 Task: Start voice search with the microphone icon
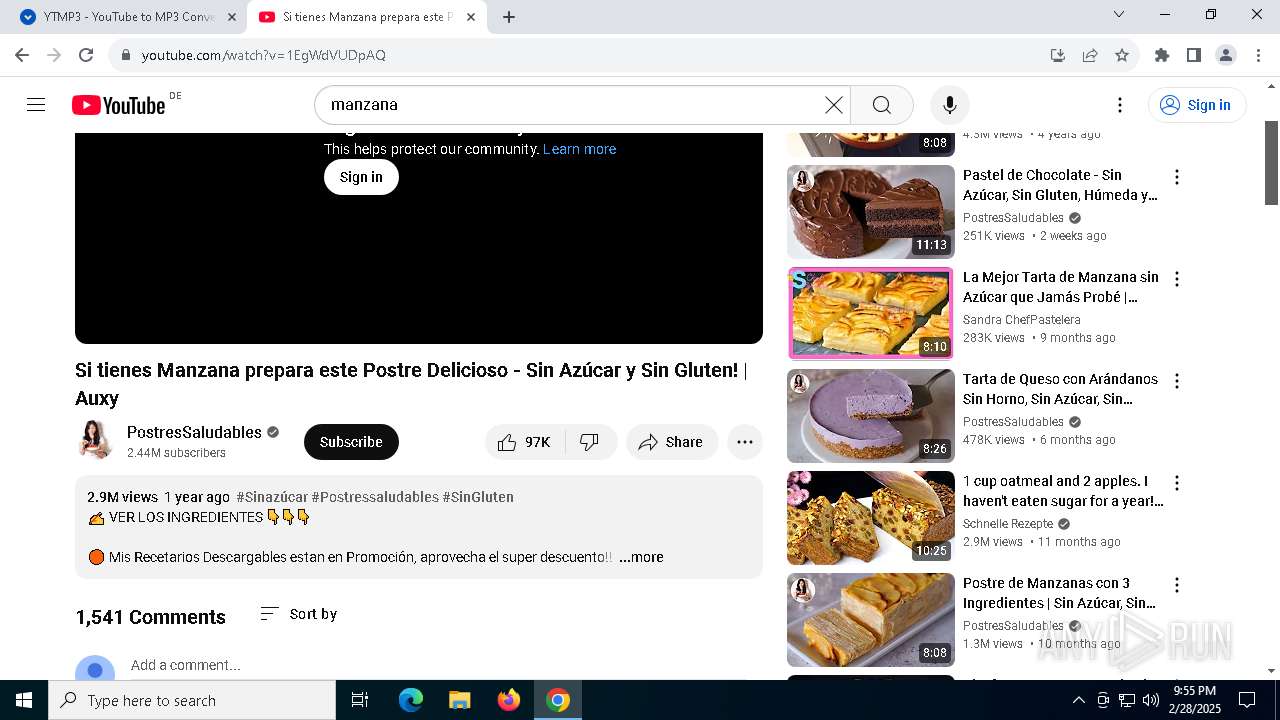[x=950, y=105]
